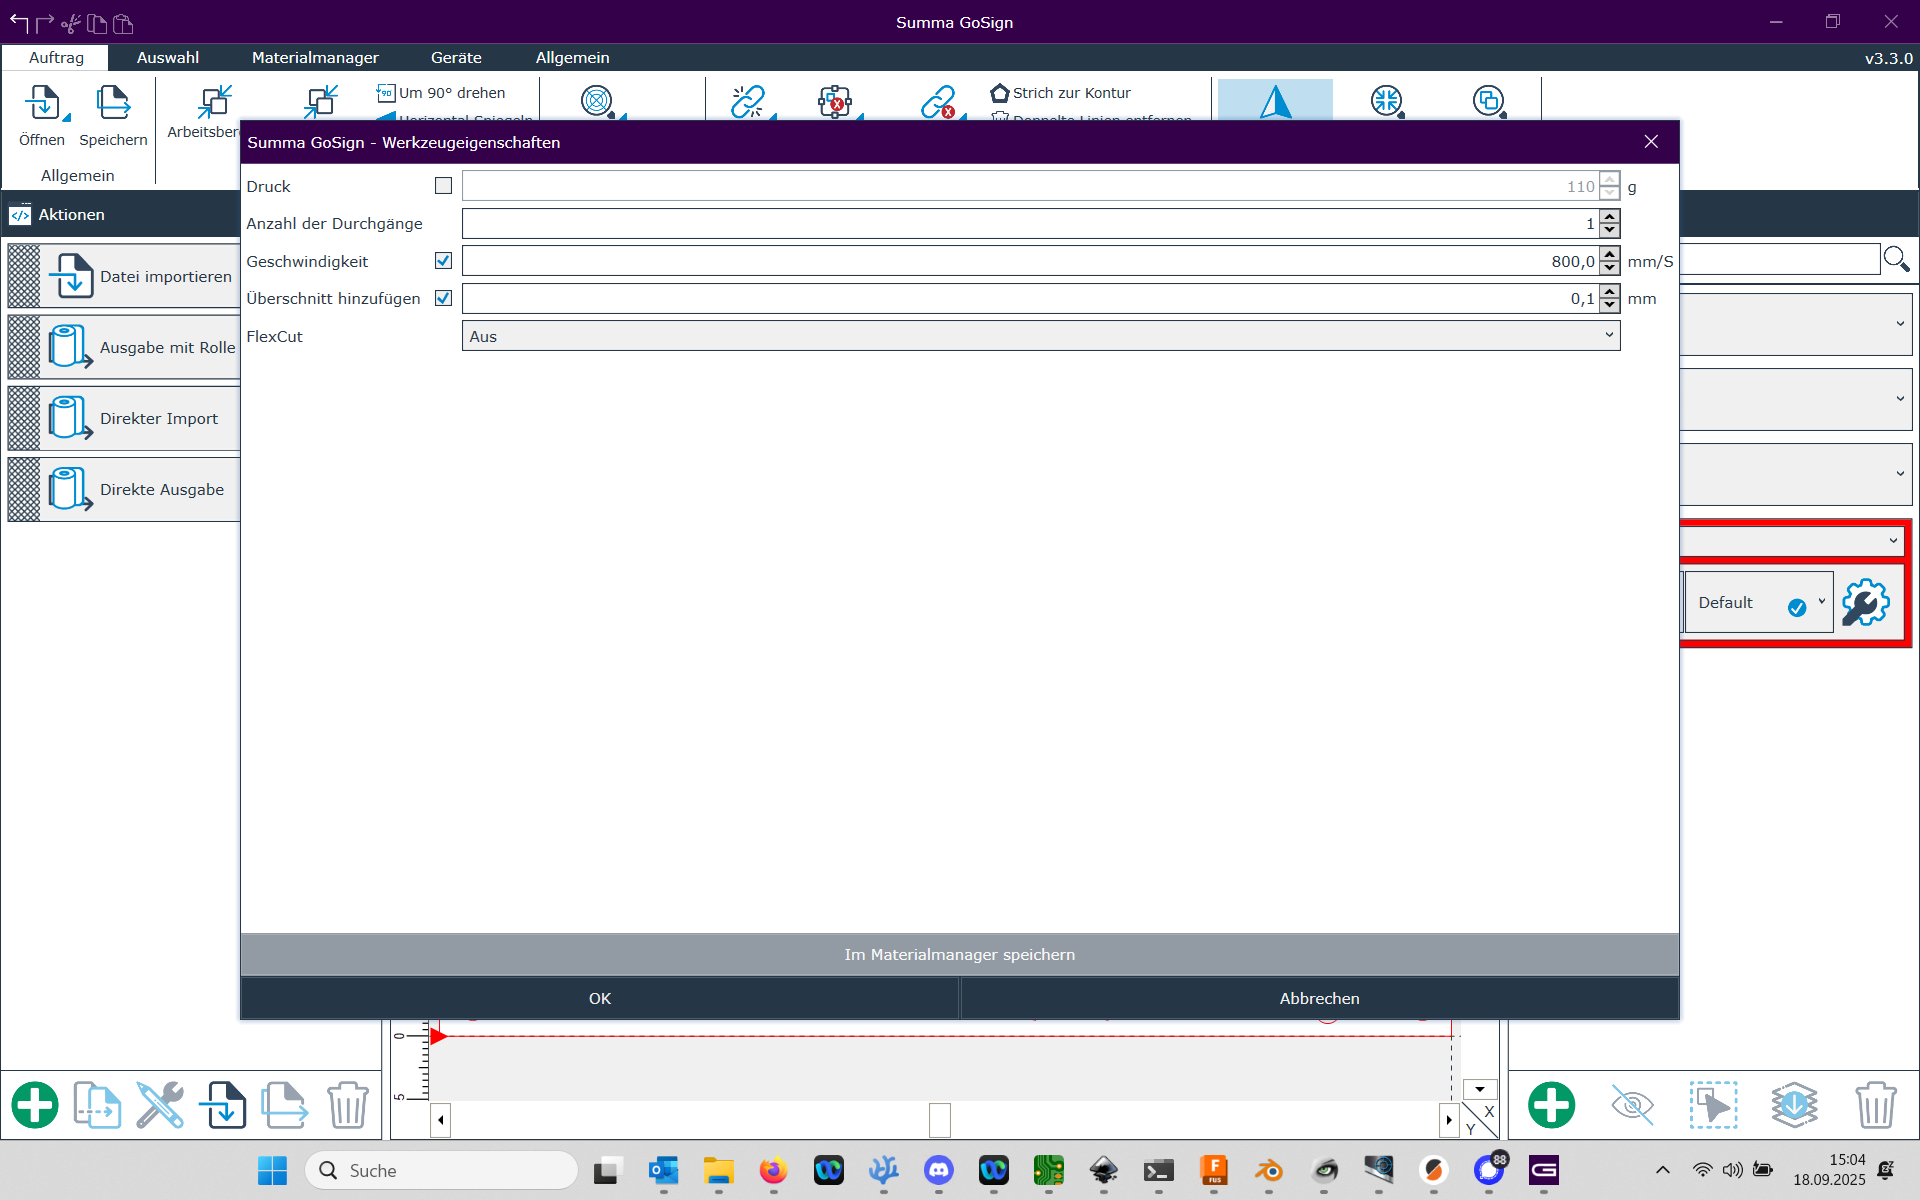Screen dimensions: 1920x1200
Task: Click the Abbrechen button
Action: (x=1320, y=998)
